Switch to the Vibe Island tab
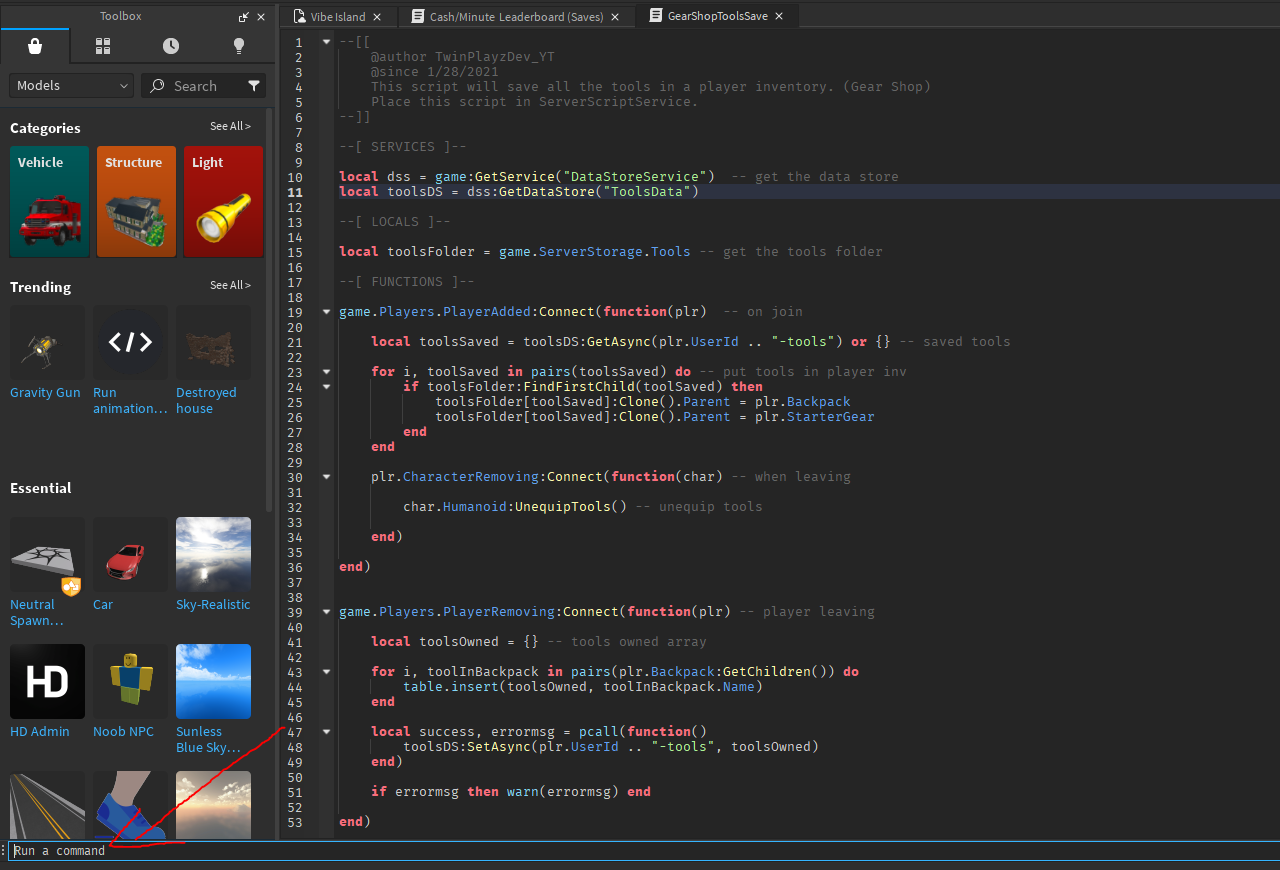The height and width of the screenshot is (870, 1280). 336,17
